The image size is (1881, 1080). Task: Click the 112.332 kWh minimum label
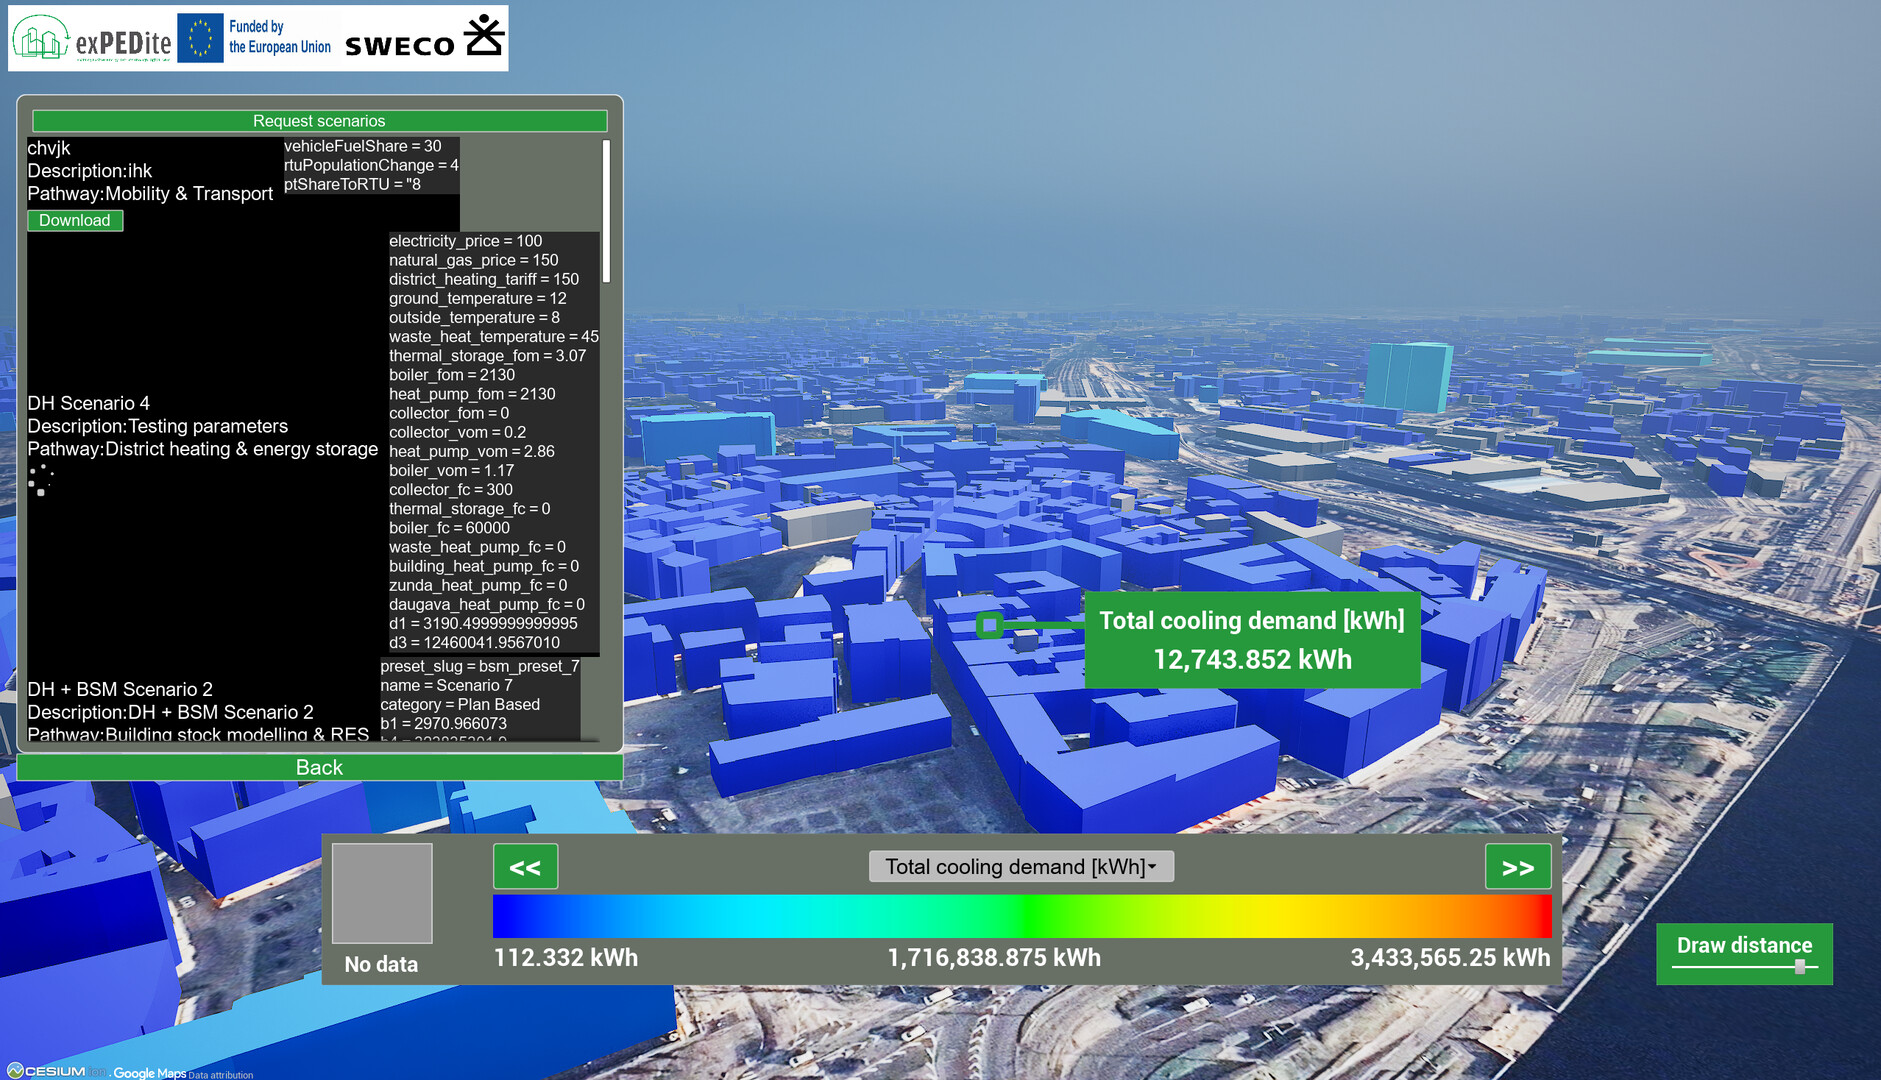[566, 957]
